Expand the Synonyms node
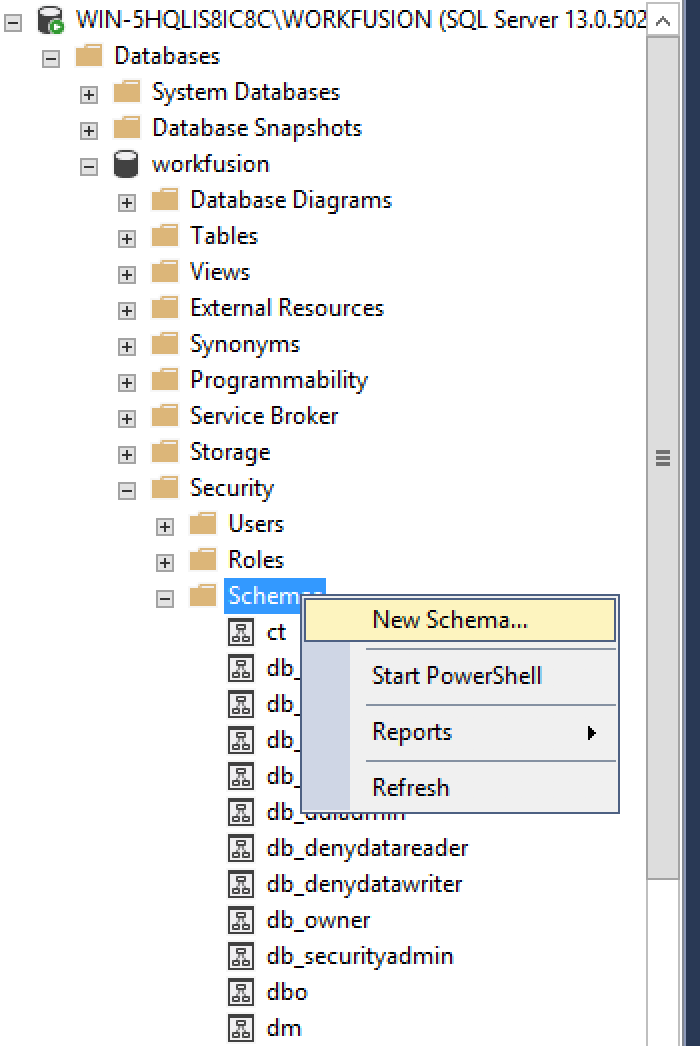 pyautogui.click(x=127, y=347)
